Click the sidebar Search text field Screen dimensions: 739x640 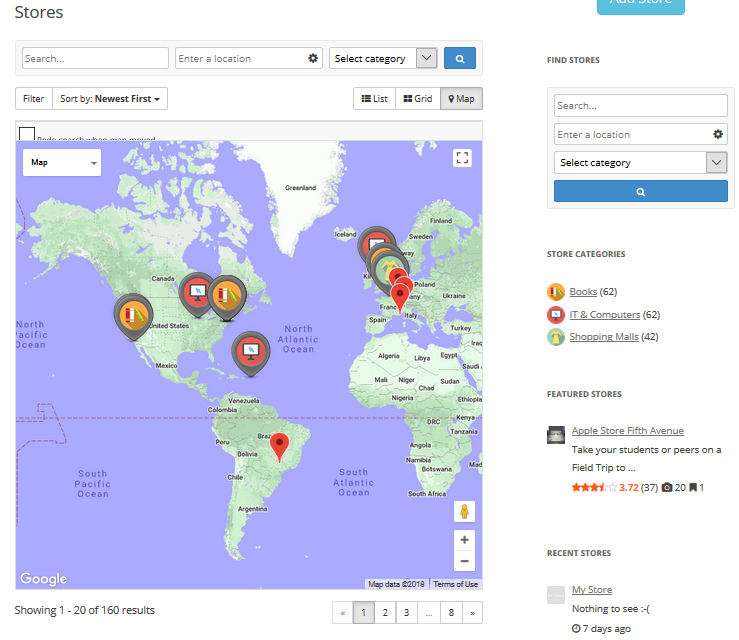point(640,106)
